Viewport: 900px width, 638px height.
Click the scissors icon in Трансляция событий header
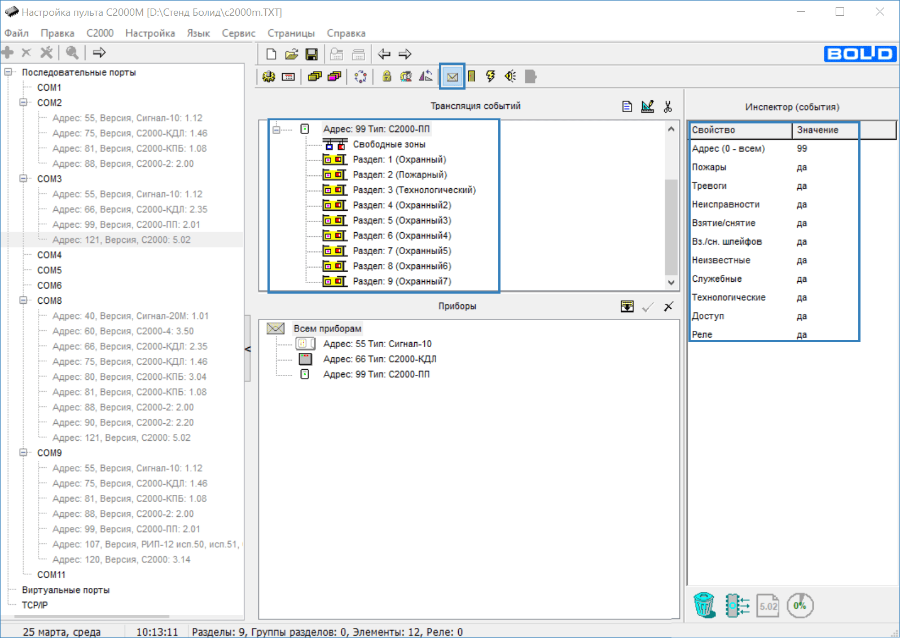tap(668, 107)
